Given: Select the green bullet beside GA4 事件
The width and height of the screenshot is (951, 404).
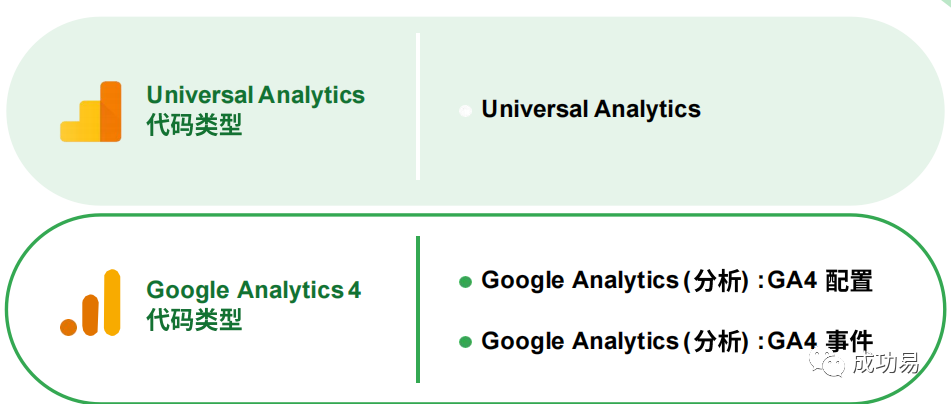Looking at the screenshot, I should pos(465,342).
